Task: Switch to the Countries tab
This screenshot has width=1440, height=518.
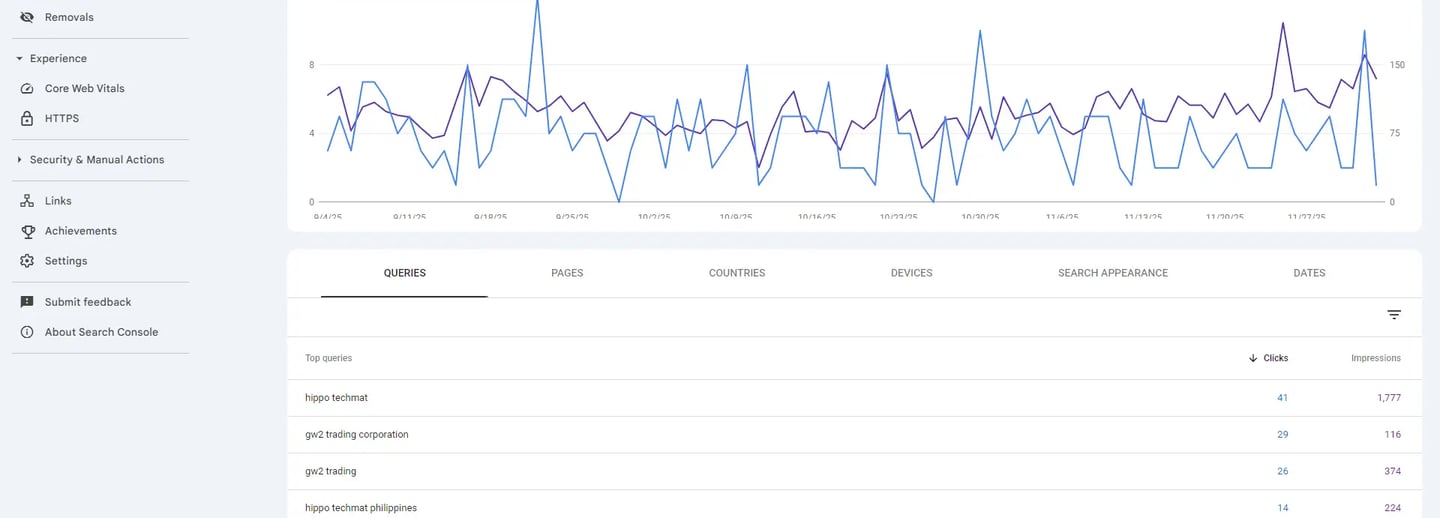Action: point(737,273)
